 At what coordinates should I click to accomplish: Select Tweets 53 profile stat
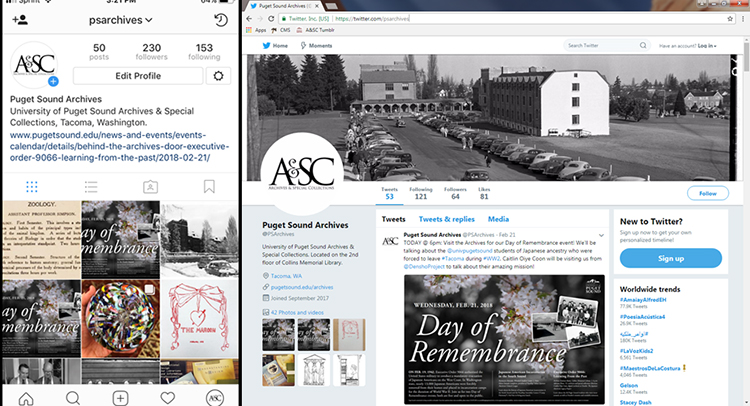[x=389, y=193]
